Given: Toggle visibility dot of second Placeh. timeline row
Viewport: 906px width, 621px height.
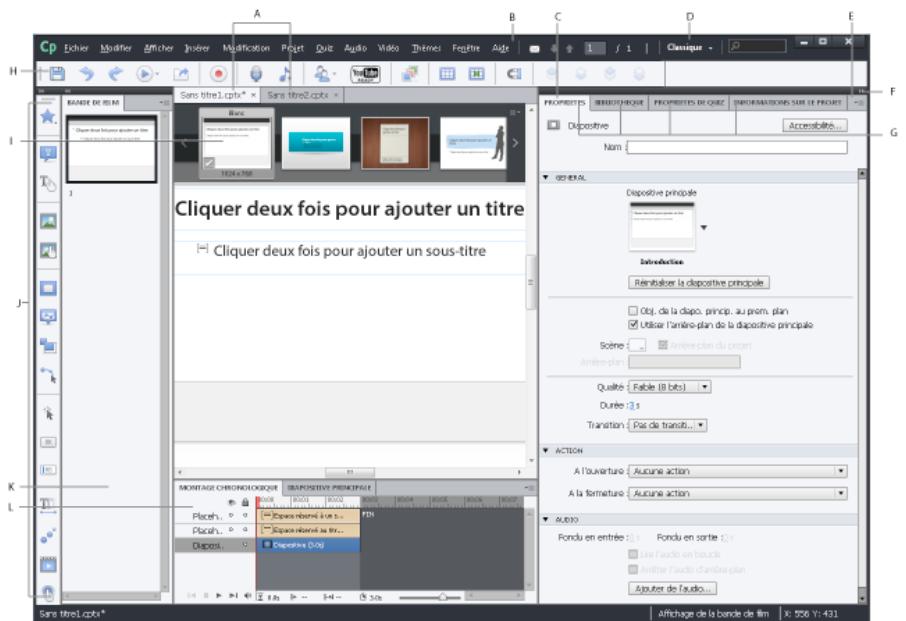Looking at the screenshot, I should (232, 530).
